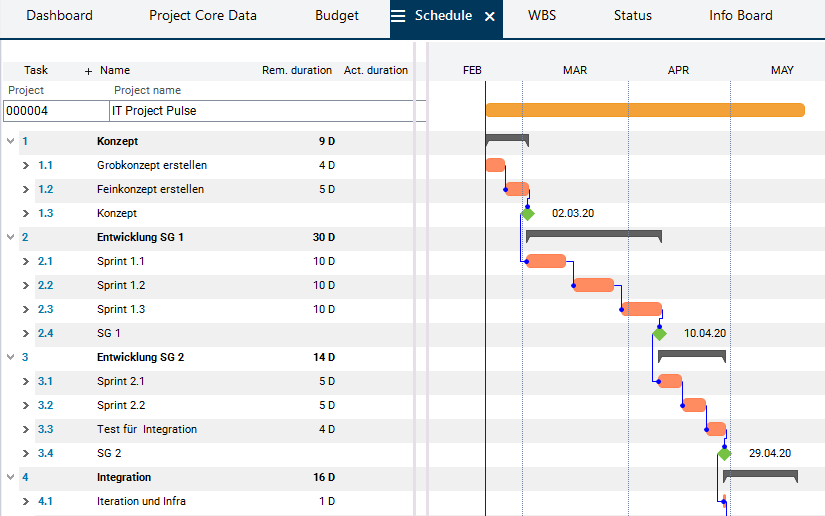Click the hamburger menu icon on Schedule tab
825x516 pixels.
click(398, 16)
